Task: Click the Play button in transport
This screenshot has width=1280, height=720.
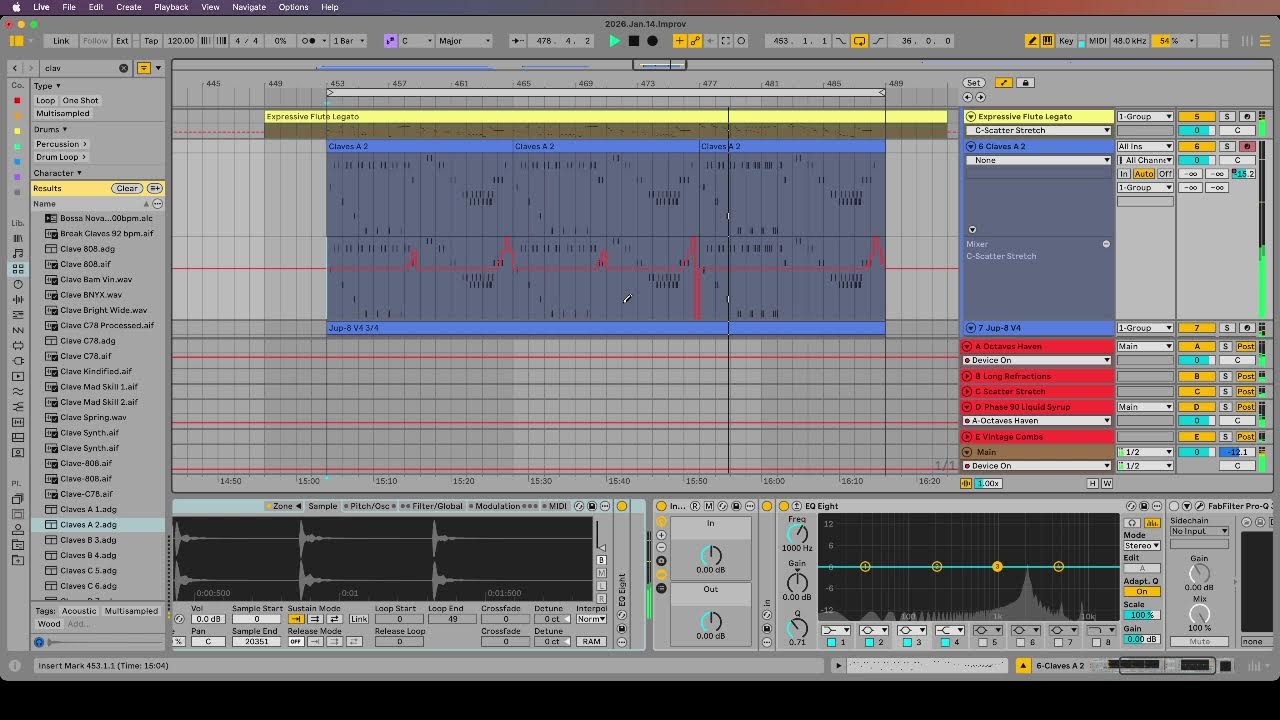Action: pyautogui.click(x=614, y=41)
